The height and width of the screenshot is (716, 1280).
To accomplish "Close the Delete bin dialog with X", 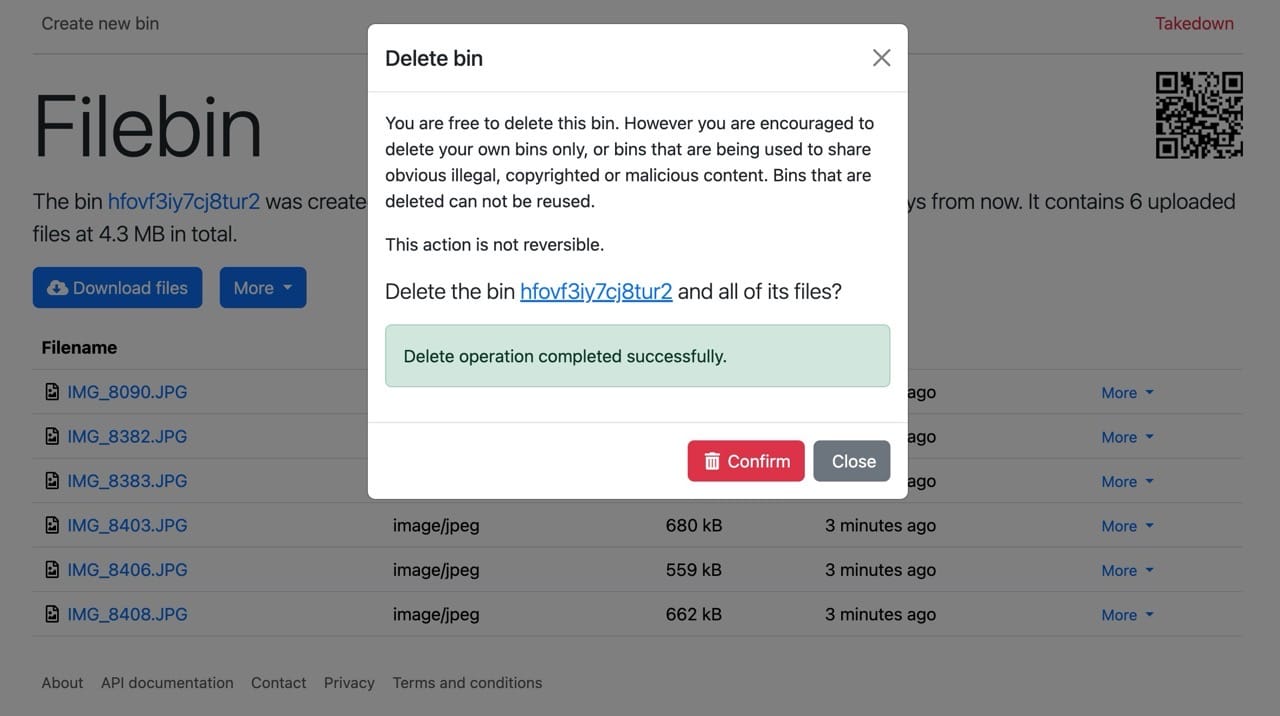I will point(881,58).
